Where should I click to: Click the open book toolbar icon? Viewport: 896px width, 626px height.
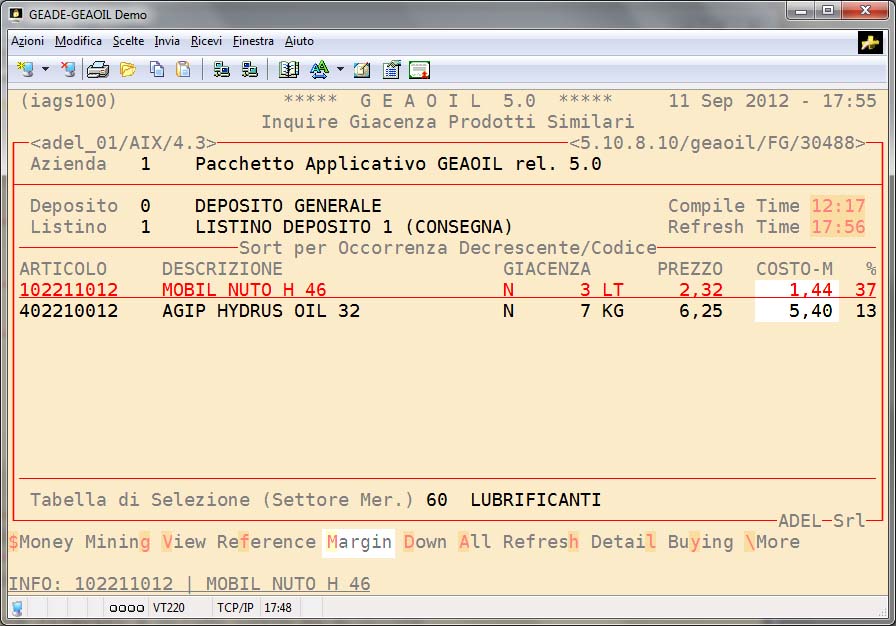[289, 69]
